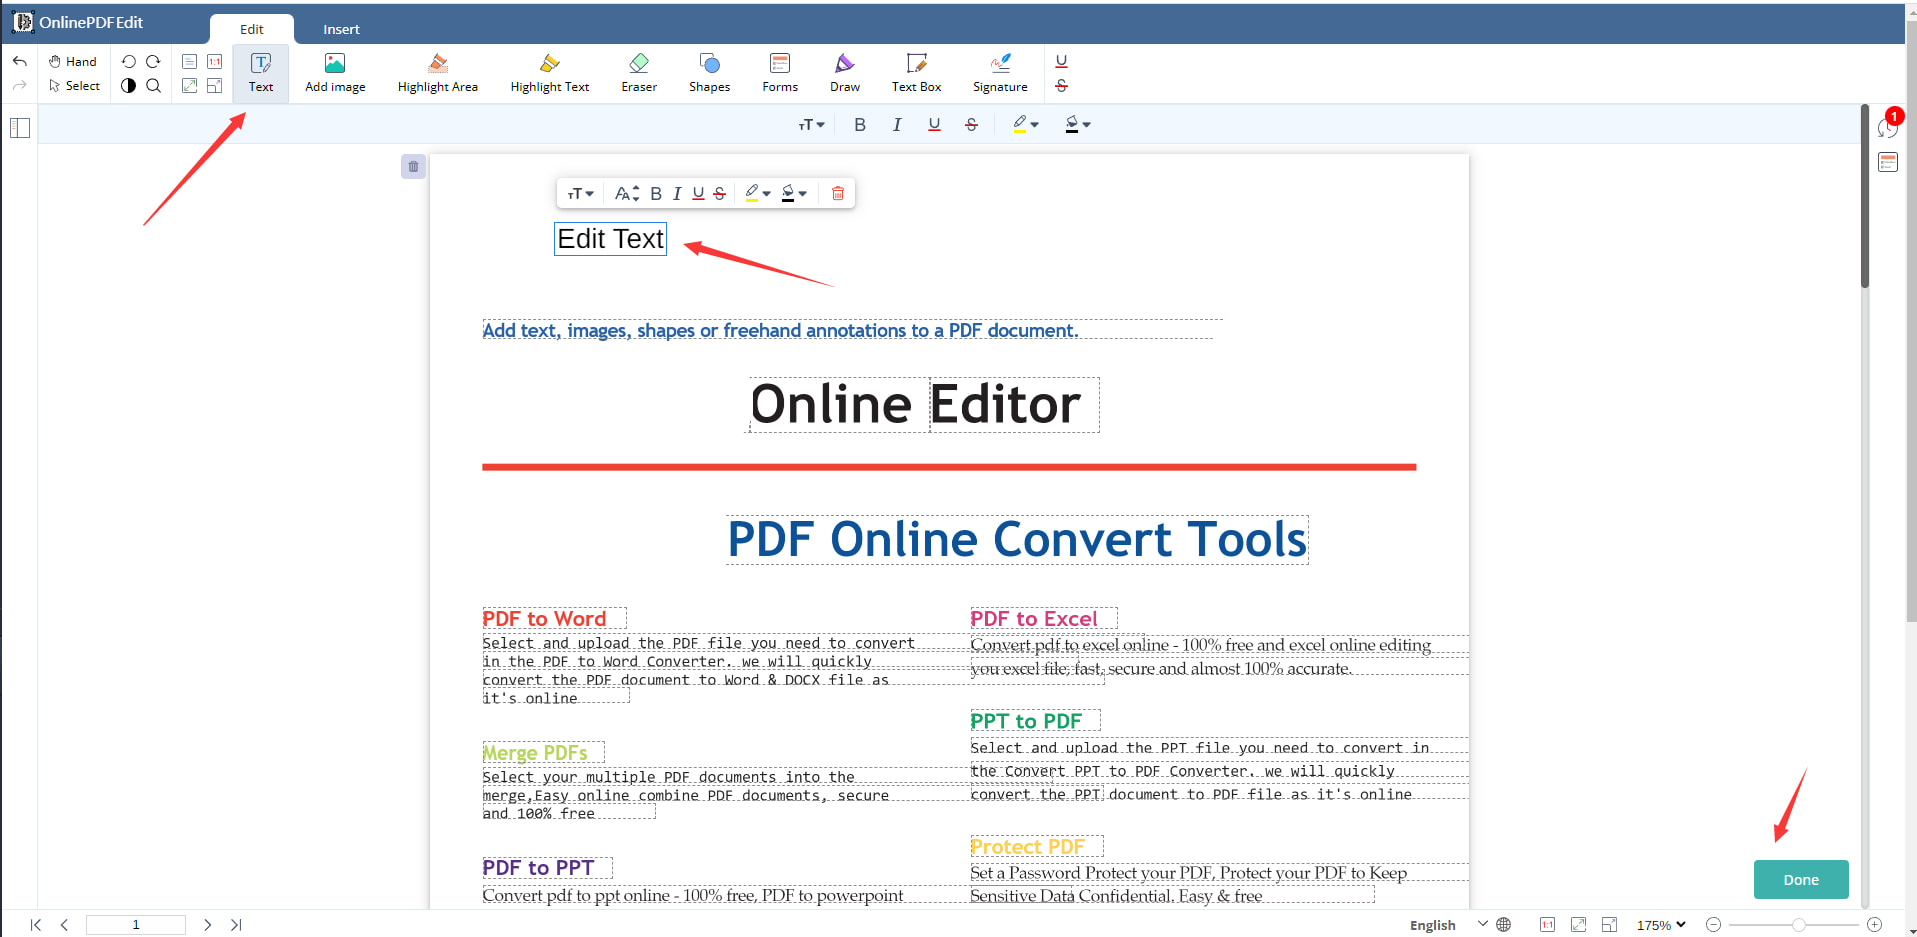The image size is (1917, 937).
Task: Switch to the Insert tab
Action: 341,29
